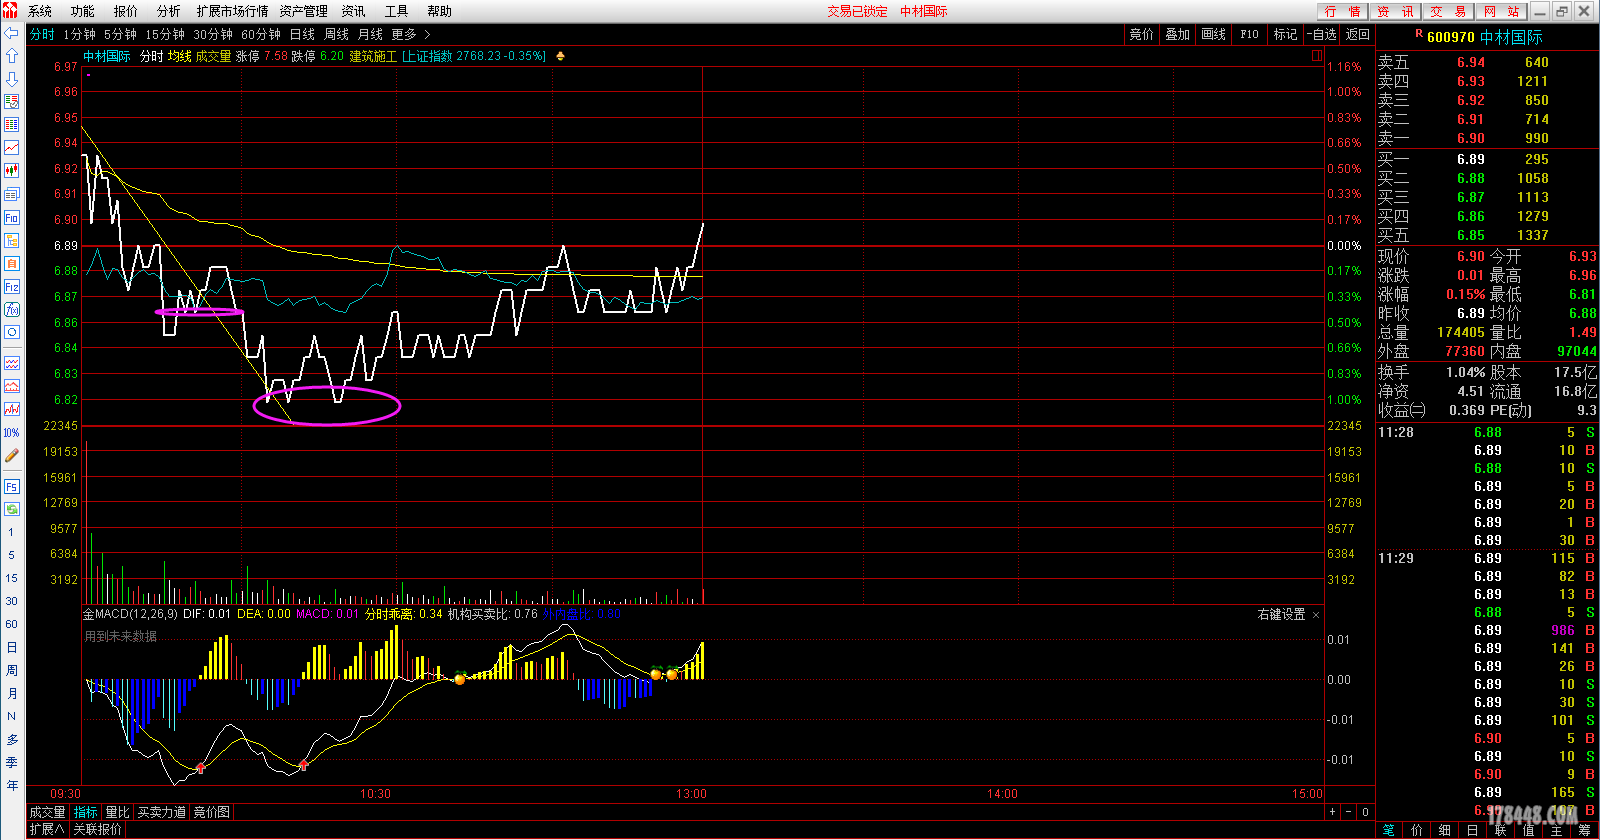This screenshot has width=1600, height=840.
Task: Switch to 15分钟 period
Action: (x=165, y=34)
